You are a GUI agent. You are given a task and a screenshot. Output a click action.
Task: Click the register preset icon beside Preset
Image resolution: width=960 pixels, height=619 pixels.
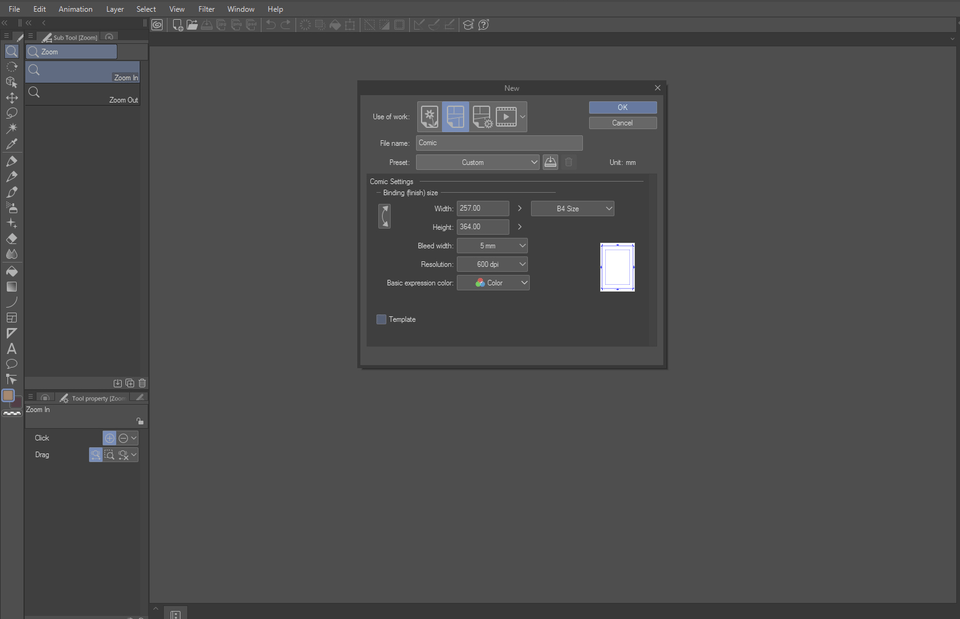point(551,162)
